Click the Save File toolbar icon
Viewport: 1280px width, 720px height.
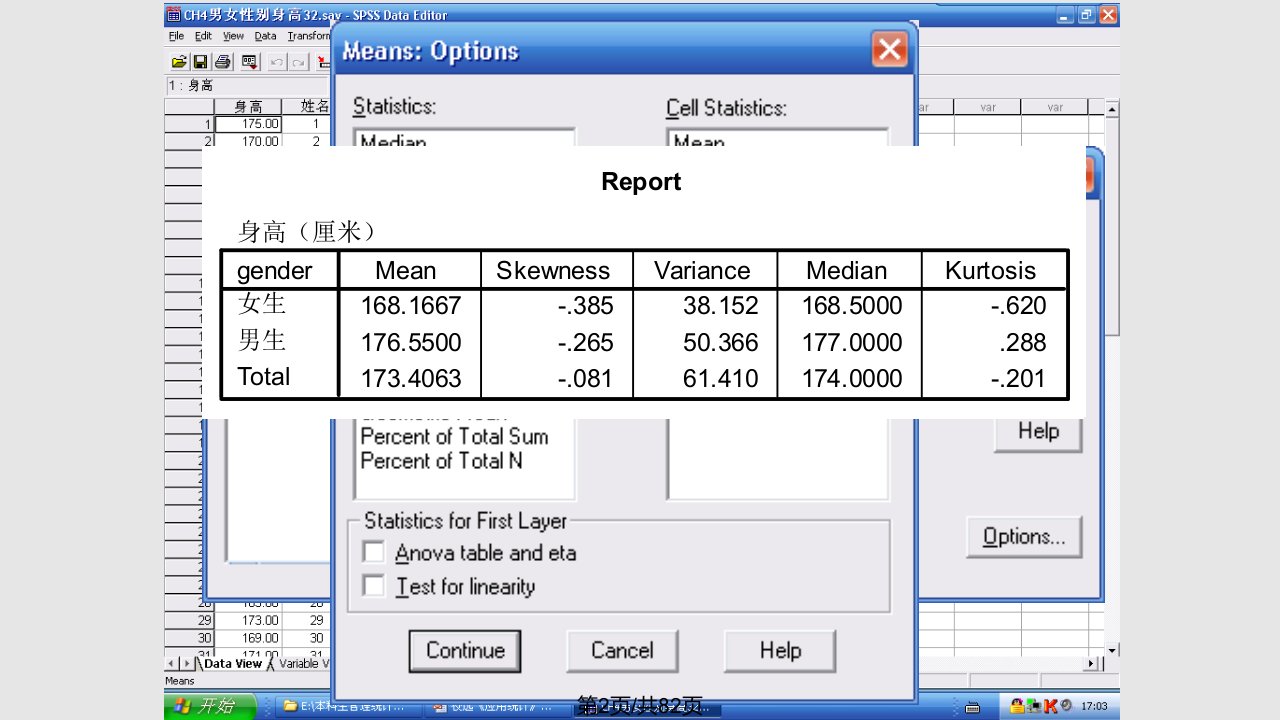(x=200, y=62)
